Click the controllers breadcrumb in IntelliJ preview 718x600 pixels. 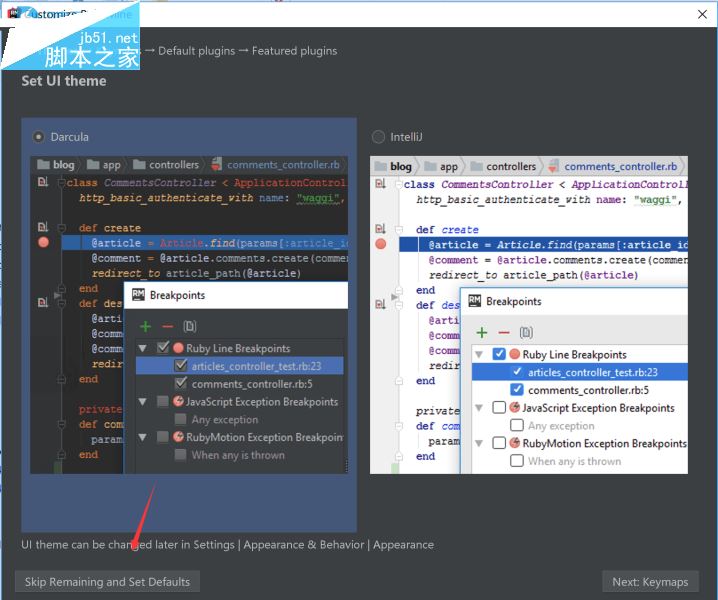click(504, 166)
